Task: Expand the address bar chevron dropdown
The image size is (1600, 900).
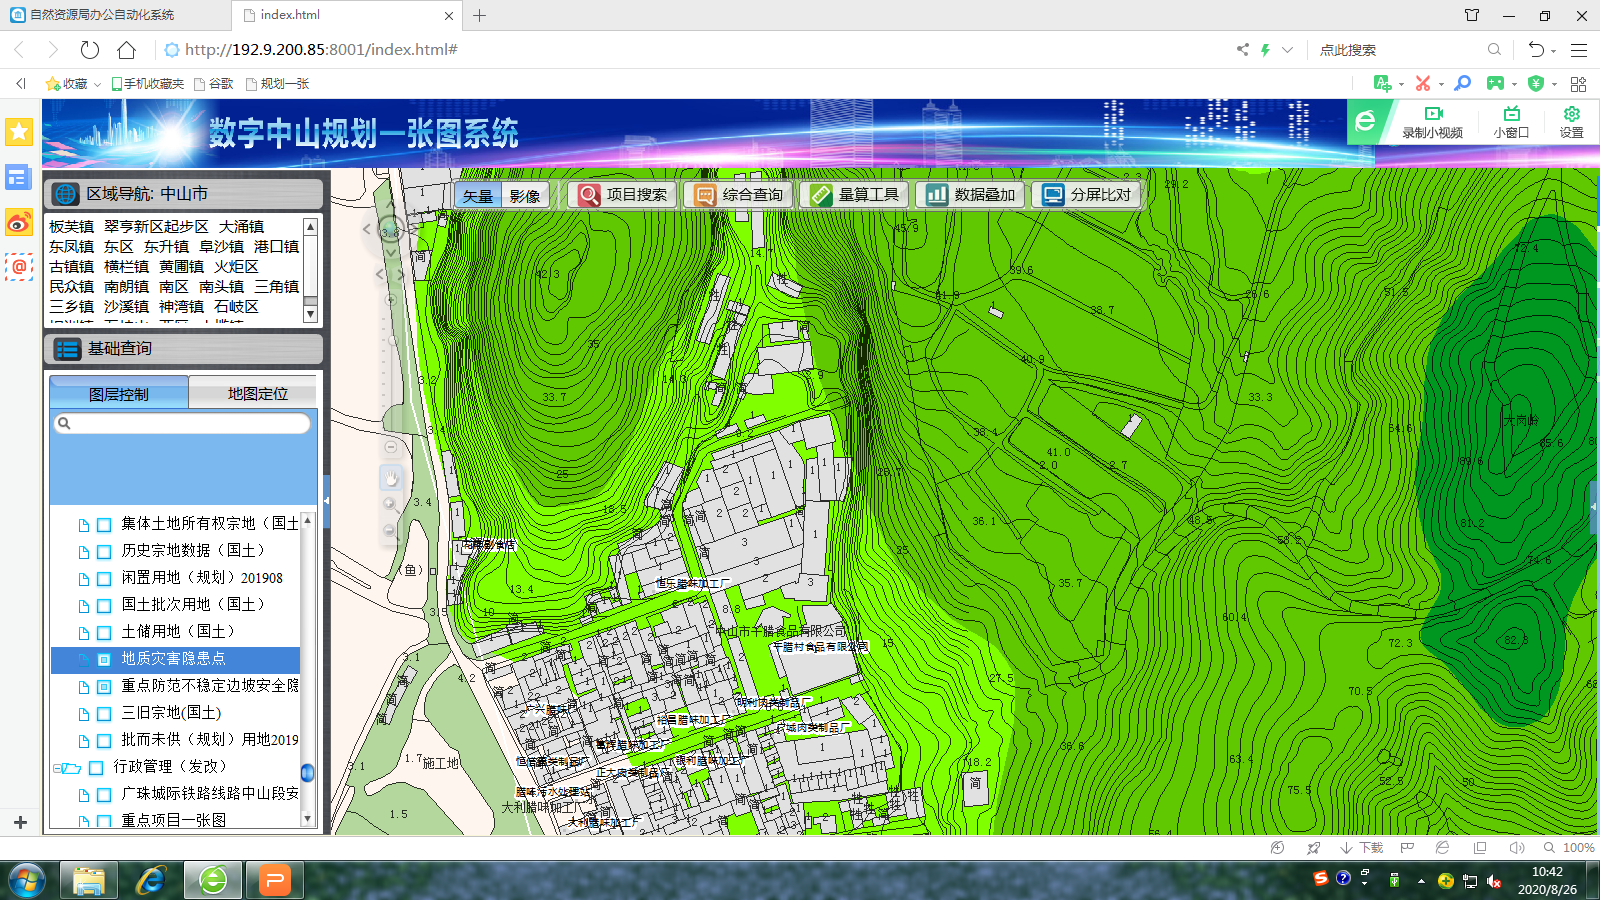Action: pyautogui.click(x=1287, y=49)
